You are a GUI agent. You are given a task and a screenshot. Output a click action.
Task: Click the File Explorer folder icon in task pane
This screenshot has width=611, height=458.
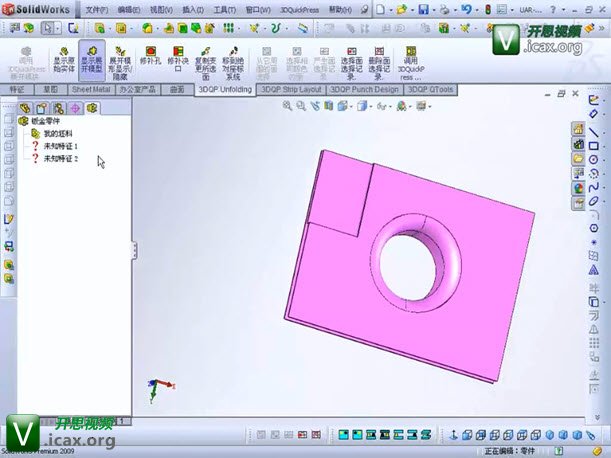tap(578, 159)
